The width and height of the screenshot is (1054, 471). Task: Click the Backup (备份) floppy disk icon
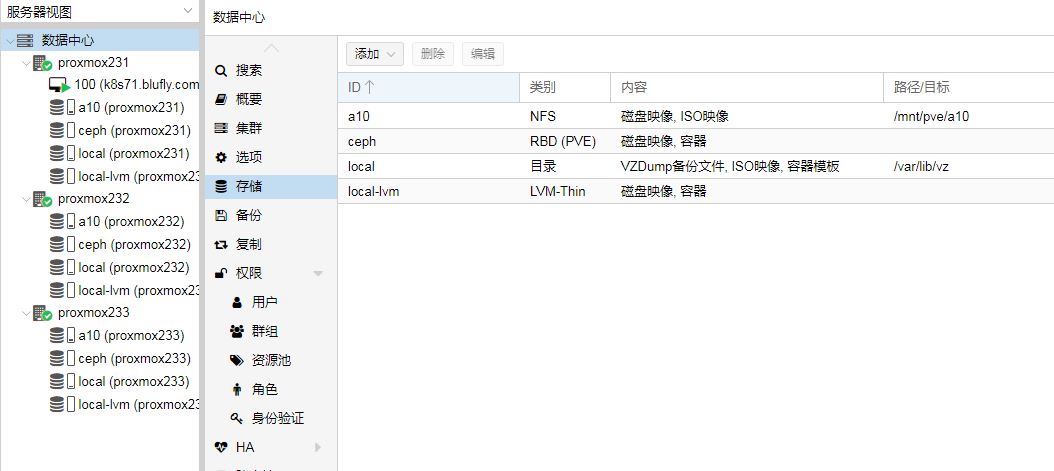pos(221,215)
